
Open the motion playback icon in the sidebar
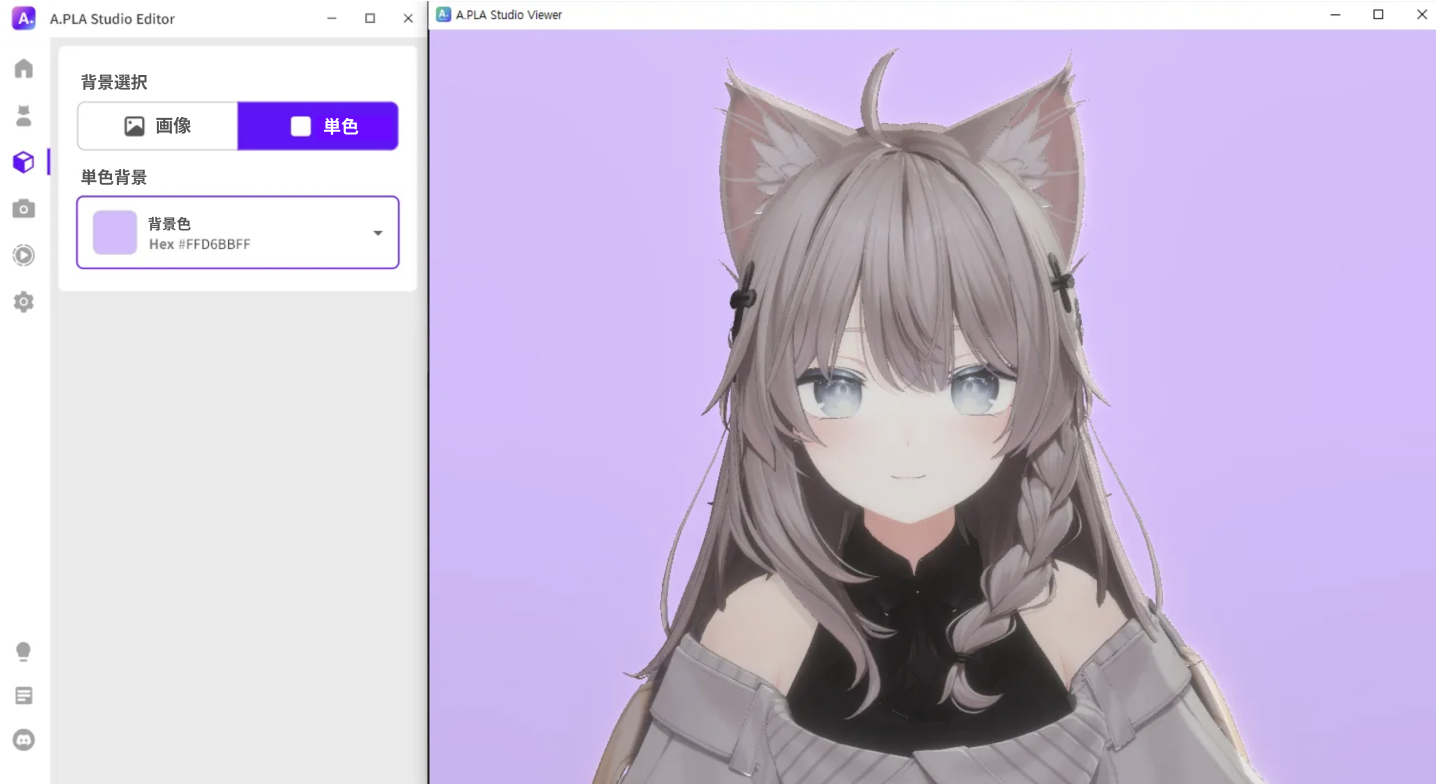pos(24,255)
